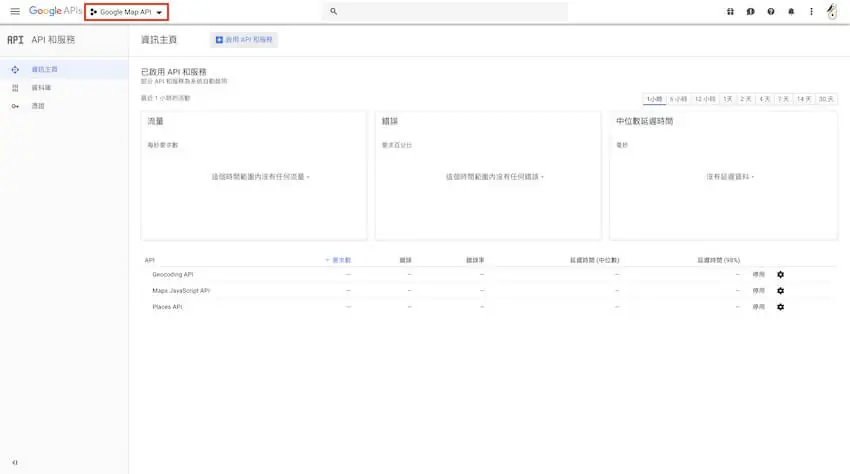Select the 30天 time range
The image size is (850, 474).
(x=826, y=99)
